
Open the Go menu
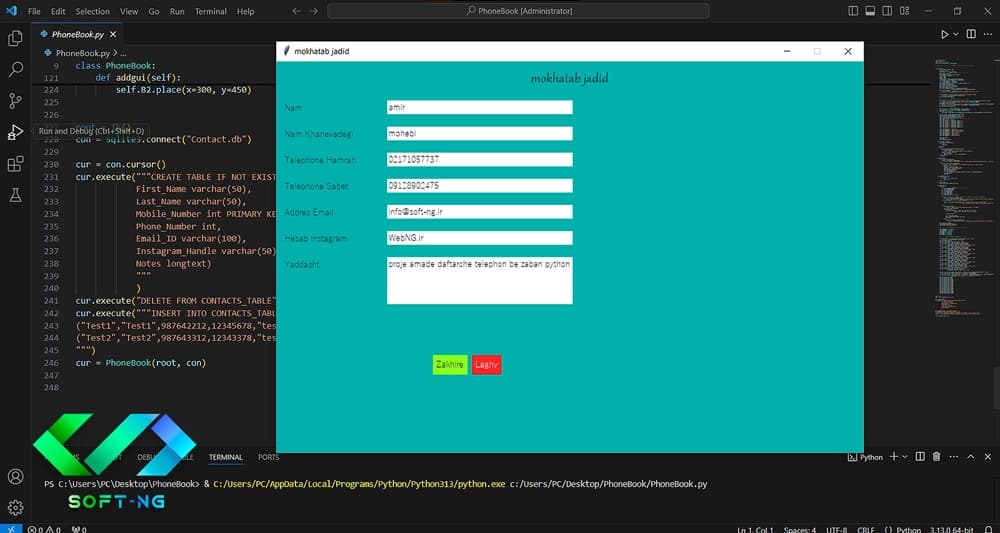154,11
